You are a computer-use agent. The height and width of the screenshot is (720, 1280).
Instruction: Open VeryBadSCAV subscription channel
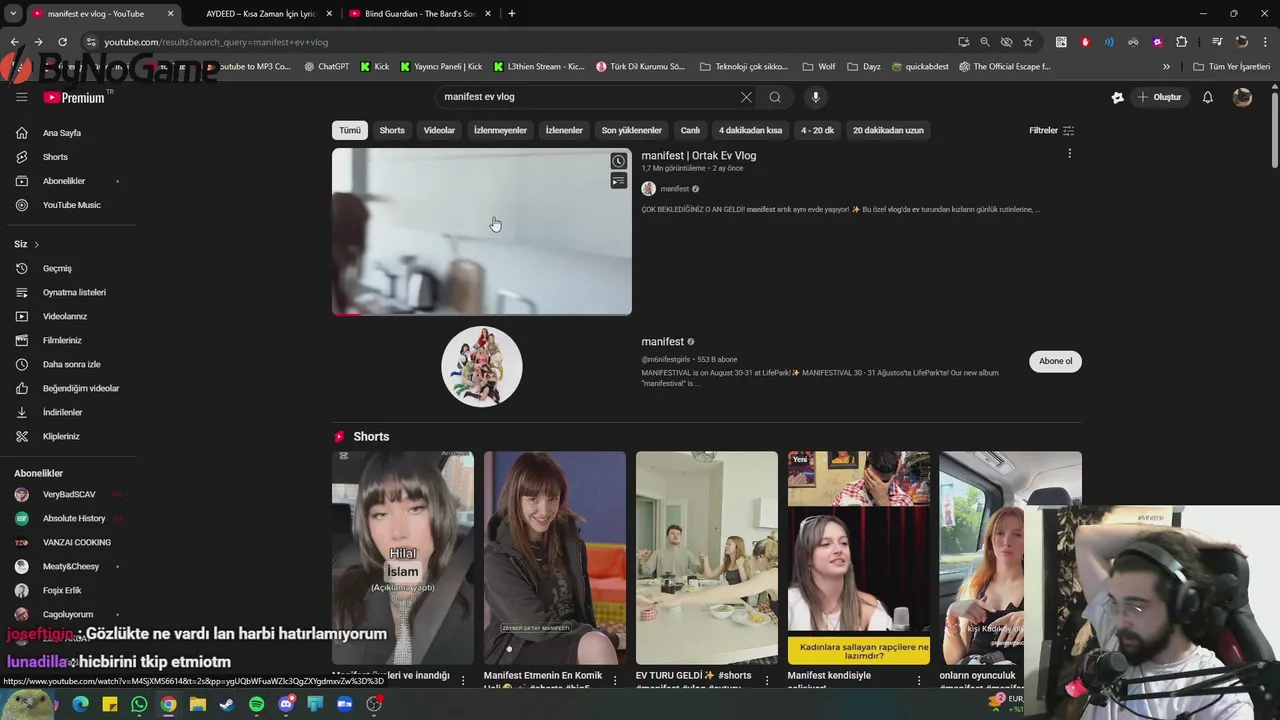click(x=68, y=494)
